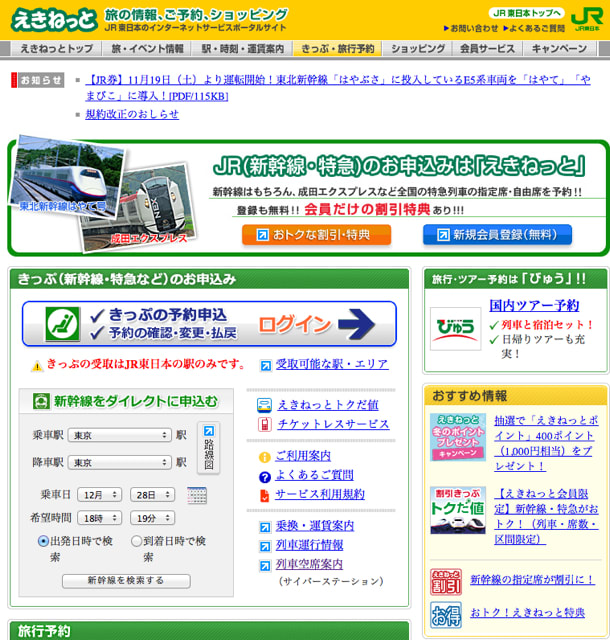Click the チケットレスサービス phone icon
610x640 pixels.
tap(264, 424)
